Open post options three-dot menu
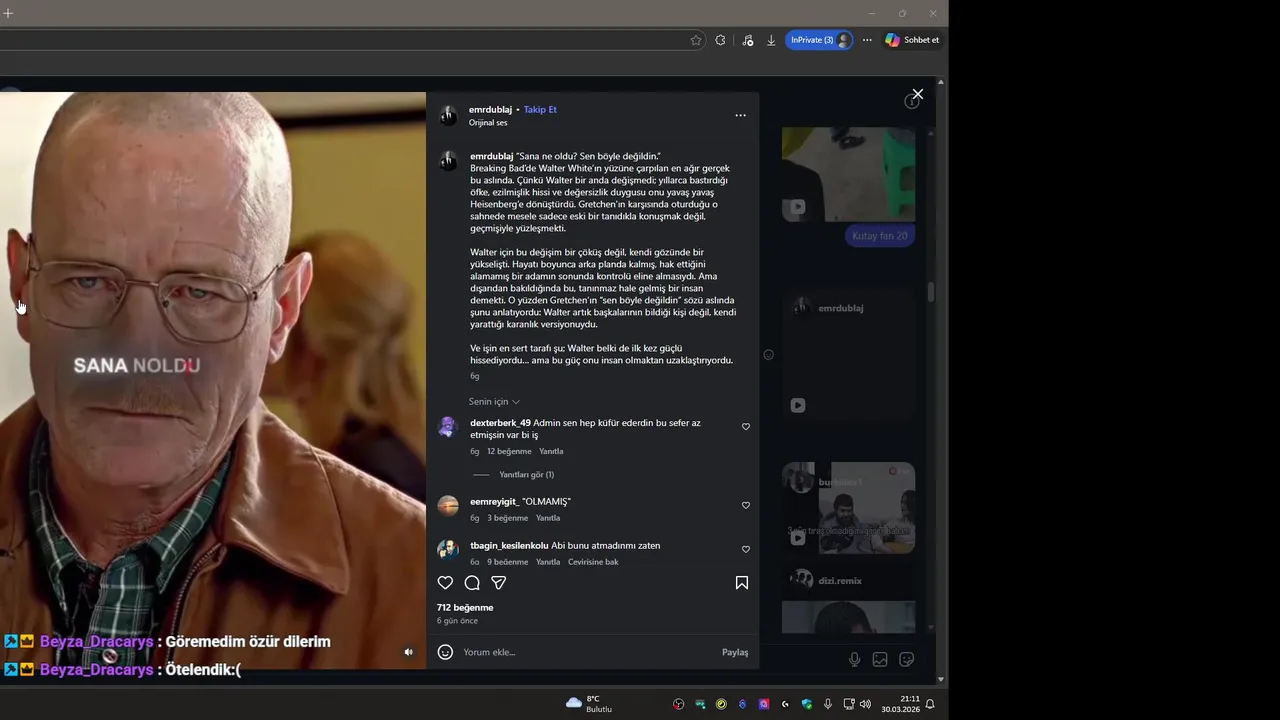 740,115
